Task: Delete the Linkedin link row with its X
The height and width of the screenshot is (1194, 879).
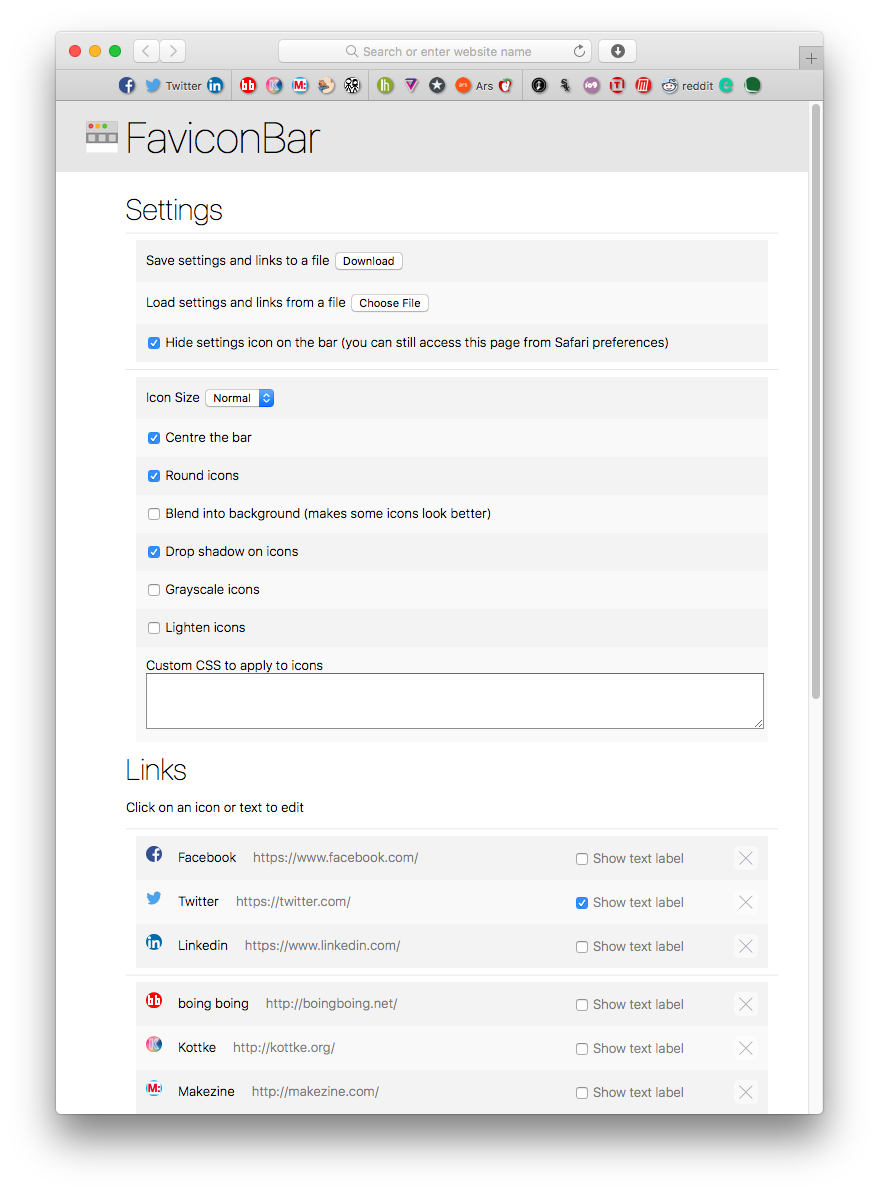Action: pos(746,947)
